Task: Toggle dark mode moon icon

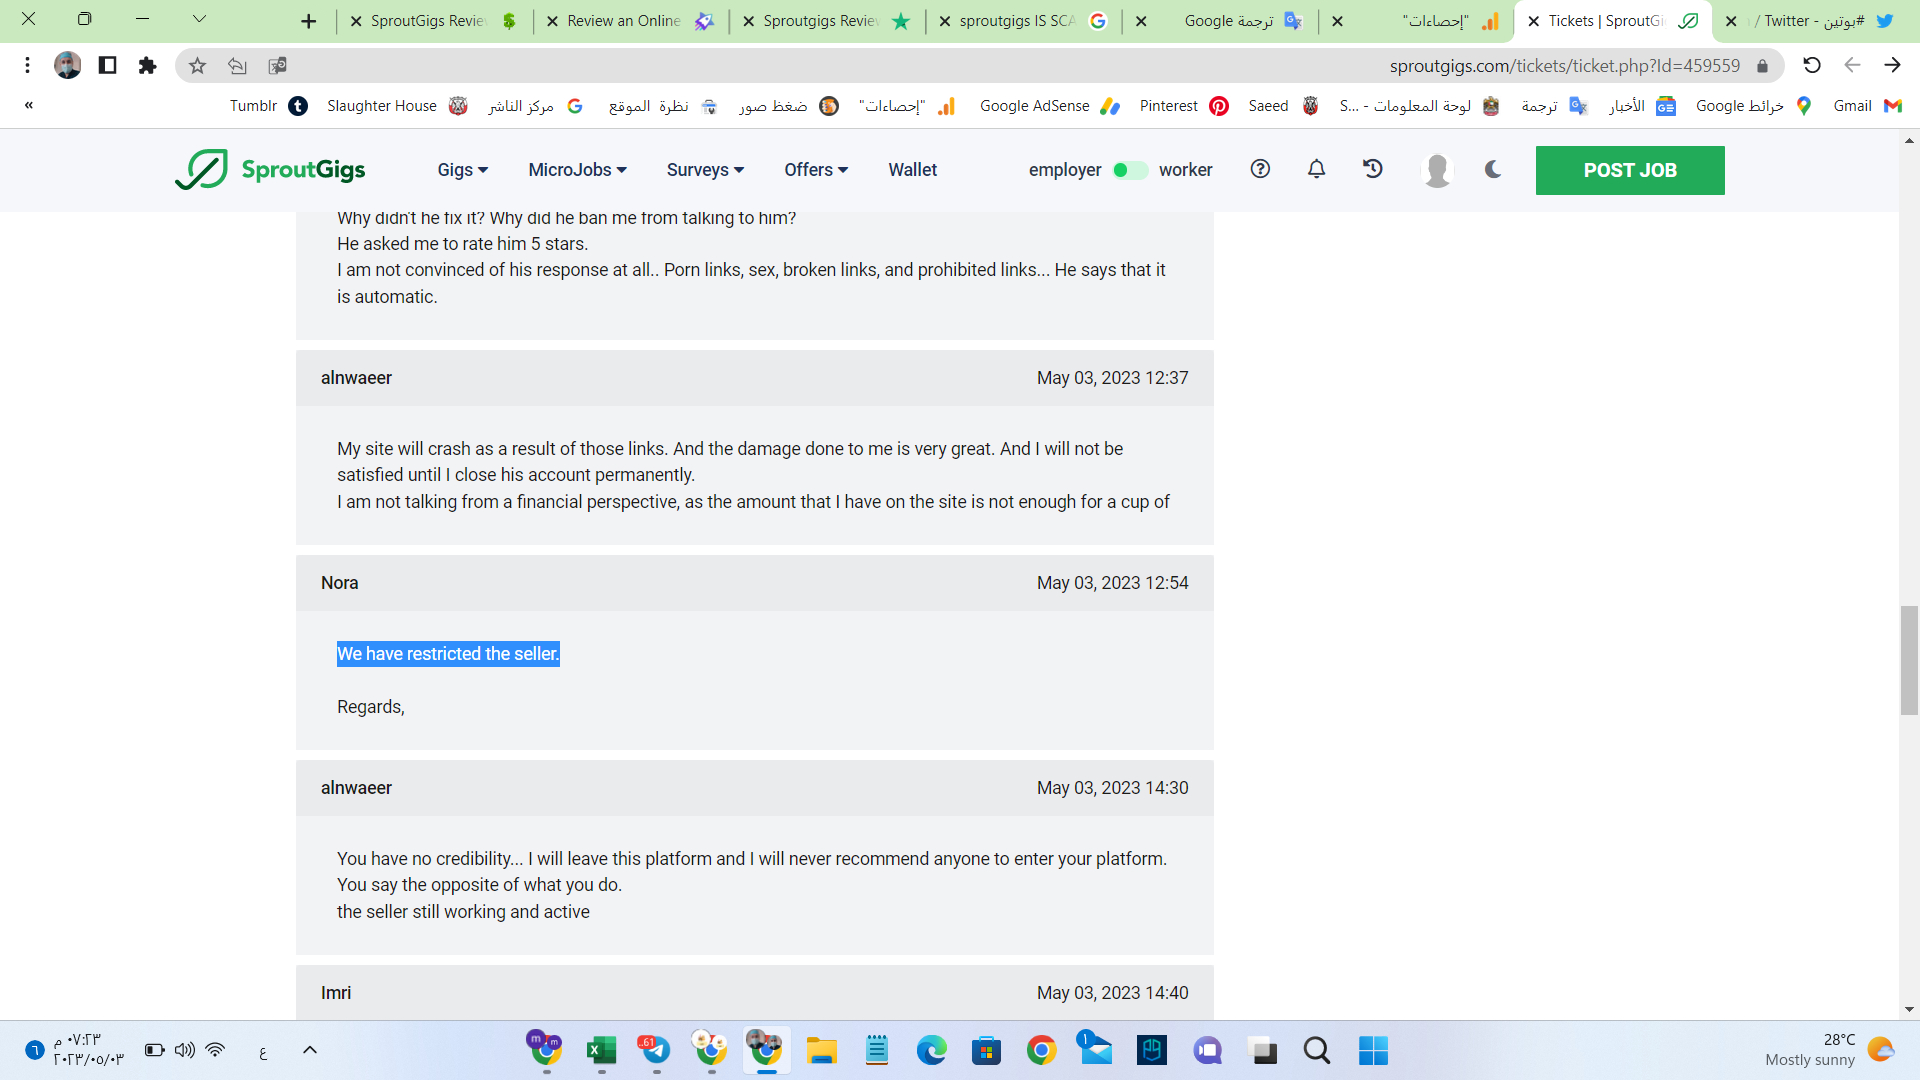Action: (x=1493, y=169)
